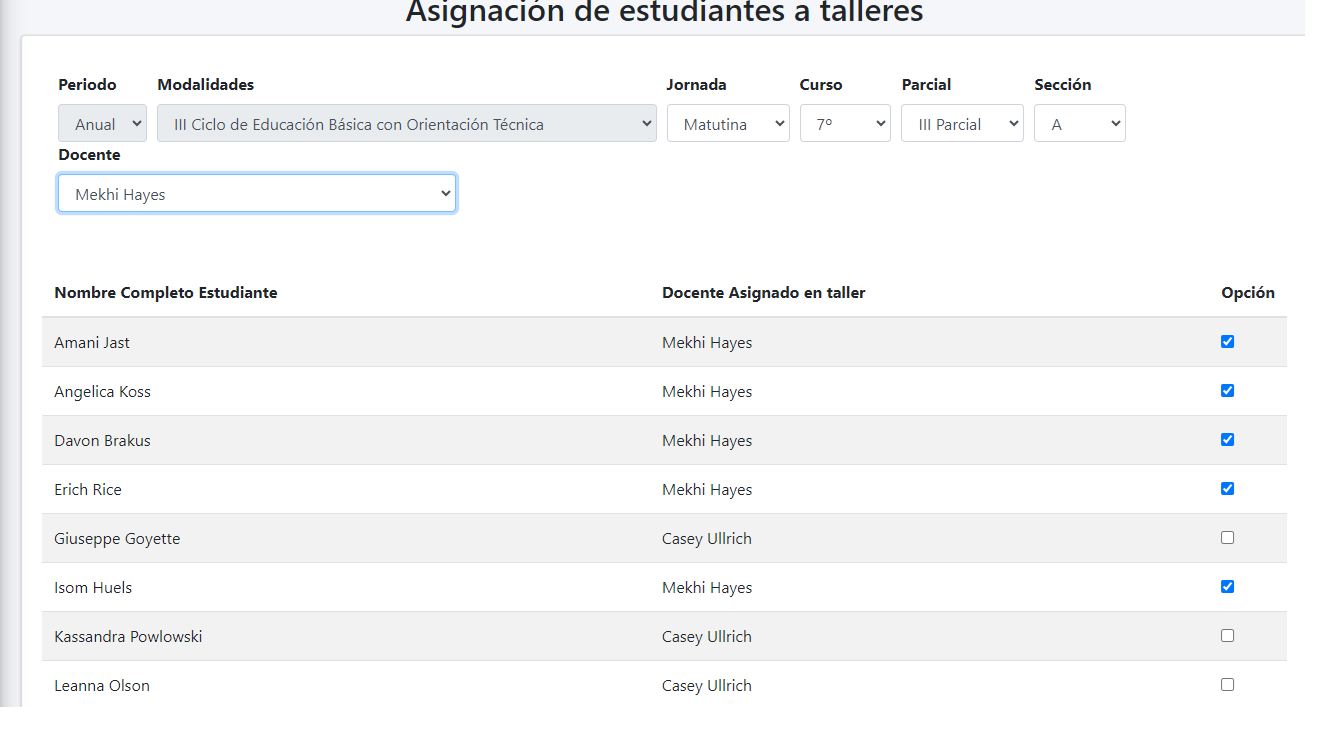Image resolution: width=1334 pixels, height=738 pixels.
Task: Click the Jornada field label
Action: [x=697, y=85]
